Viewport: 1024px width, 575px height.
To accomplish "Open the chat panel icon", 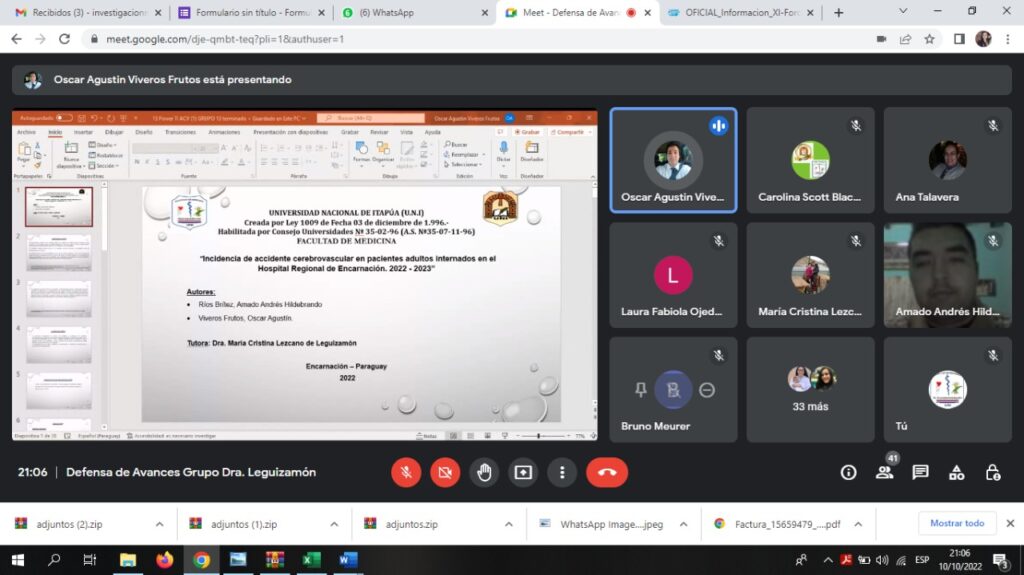I will point(920,472).
